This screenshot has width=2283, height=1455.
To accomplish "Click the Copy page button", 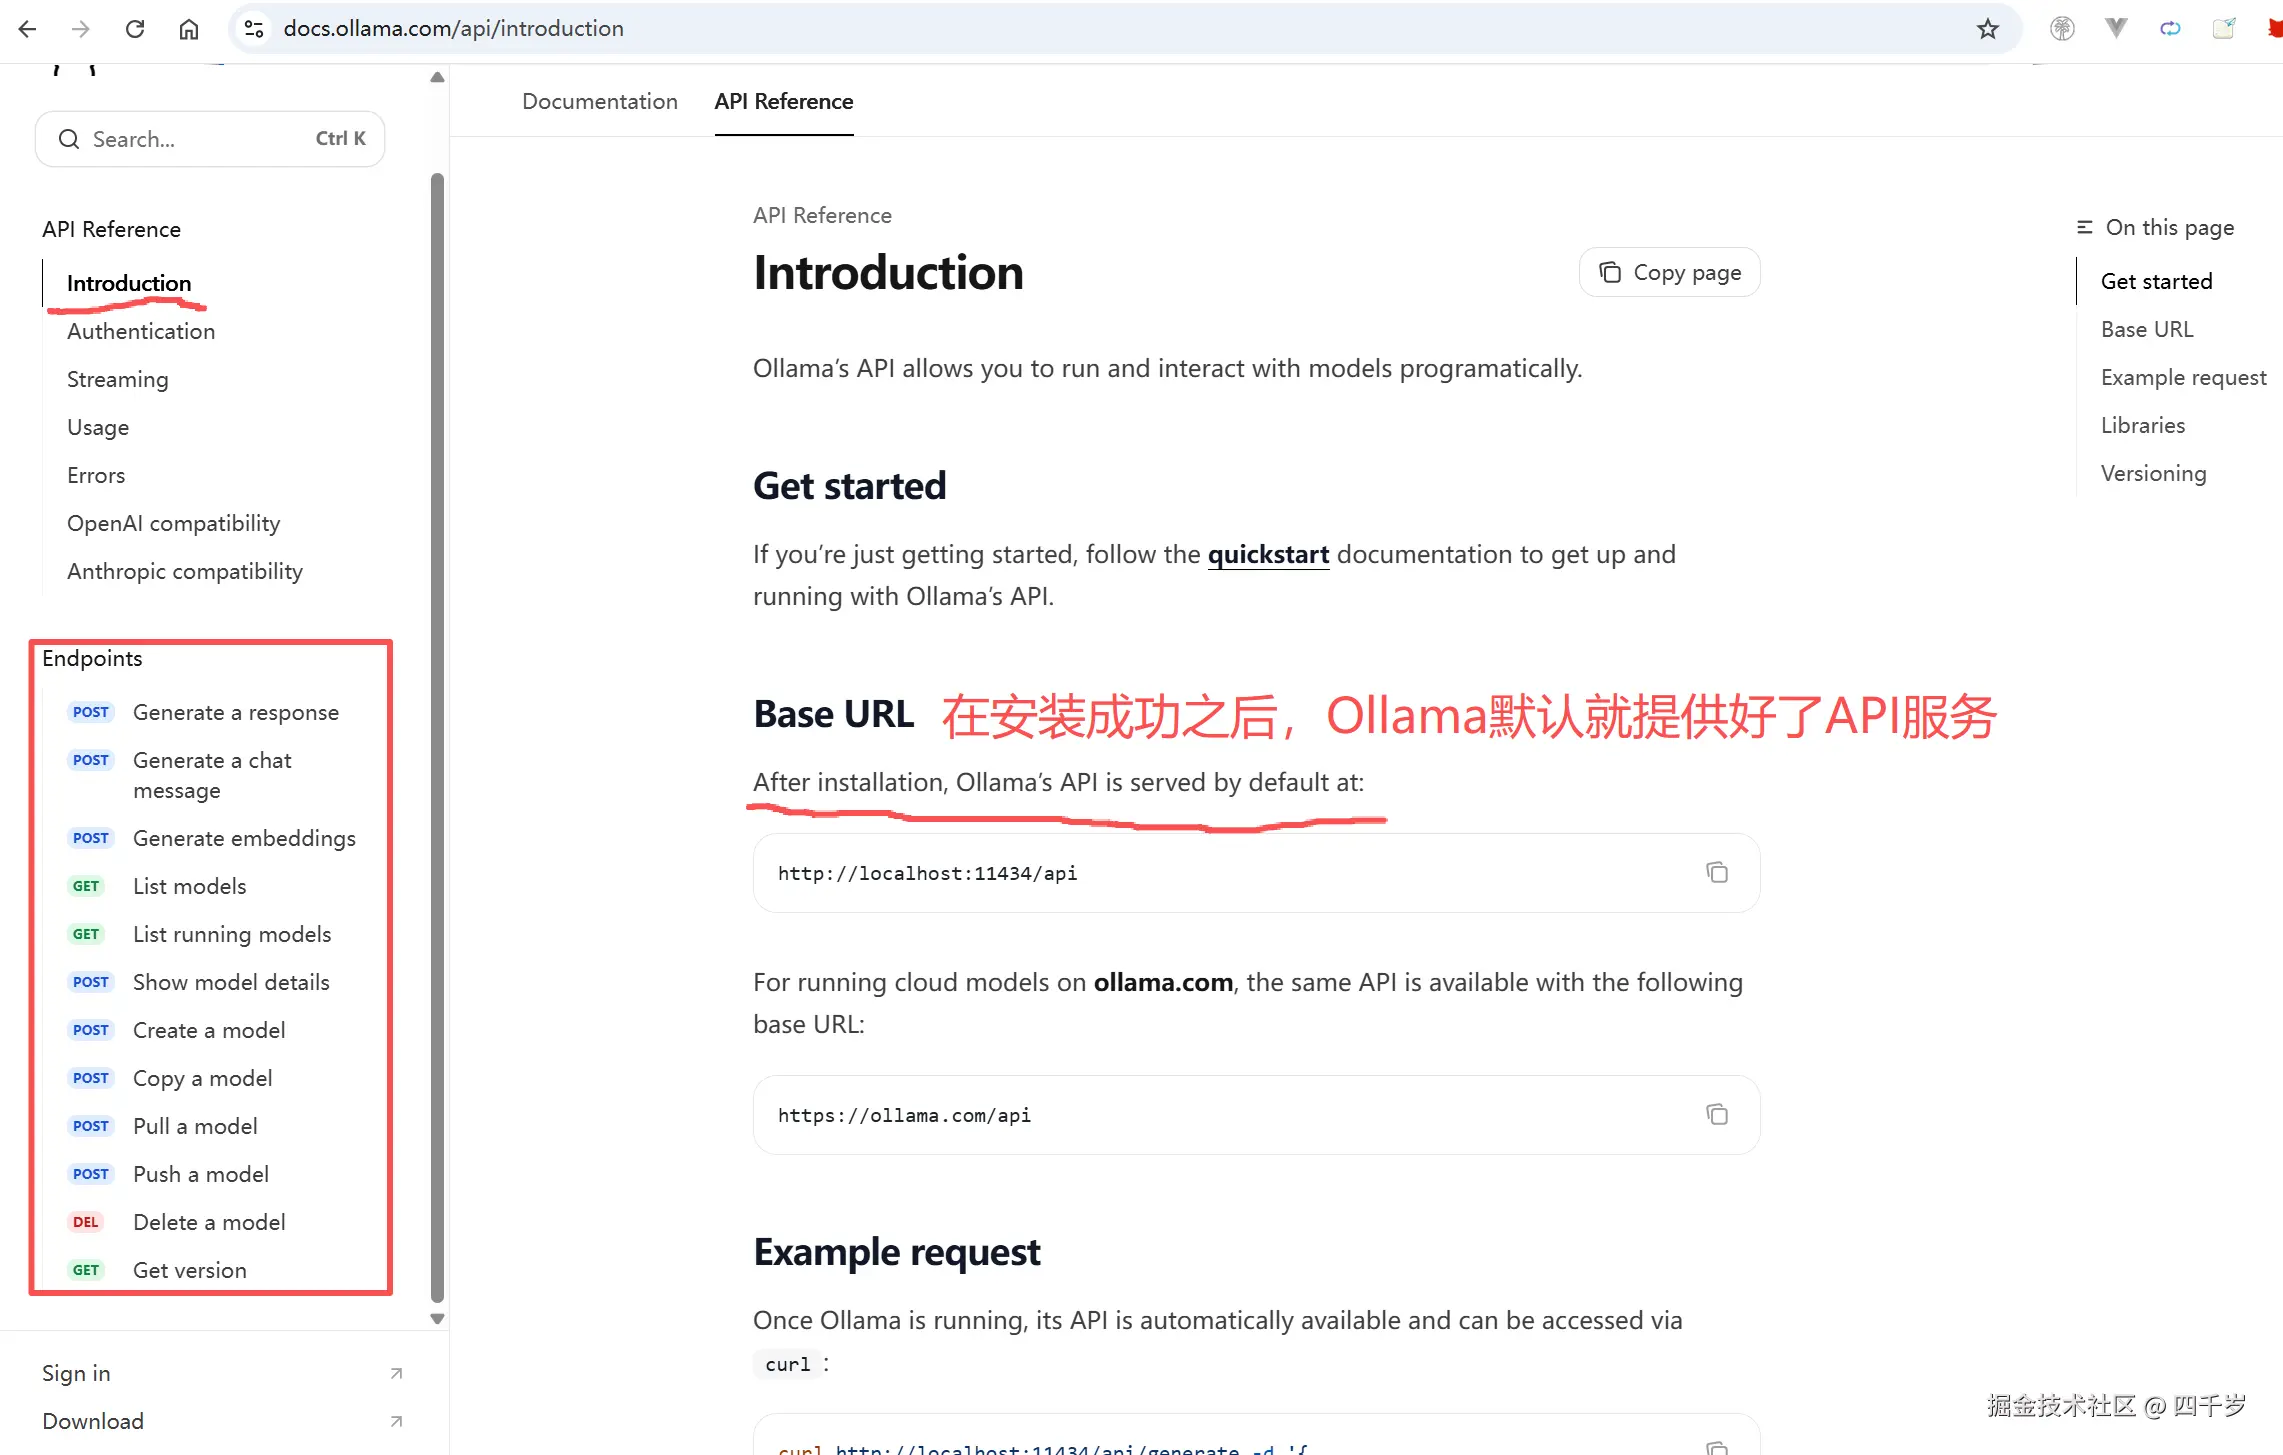I will 1669,272.
